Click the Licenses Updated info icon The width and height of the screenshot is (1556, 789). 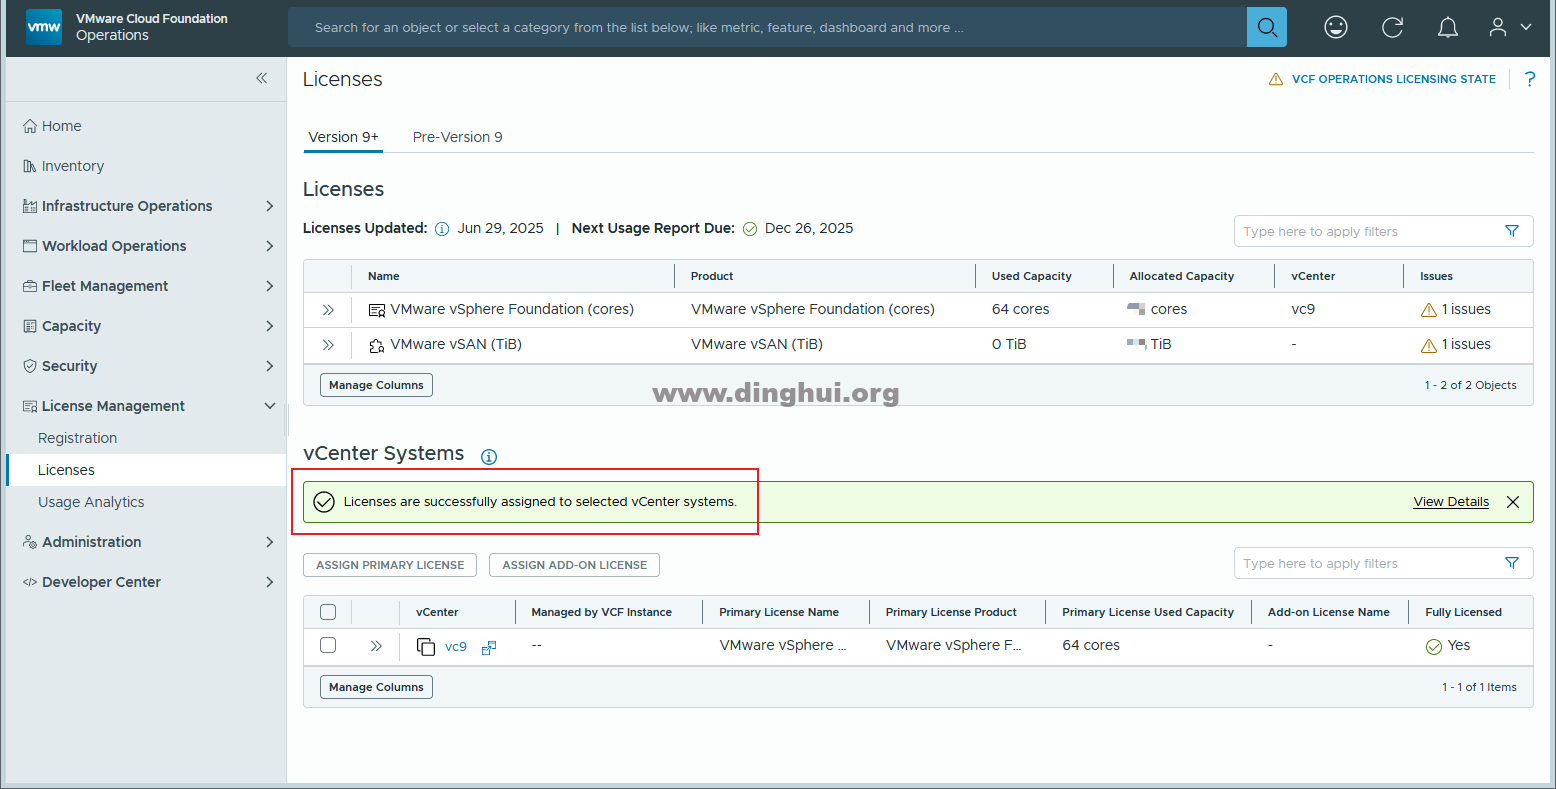coord(442,229)
